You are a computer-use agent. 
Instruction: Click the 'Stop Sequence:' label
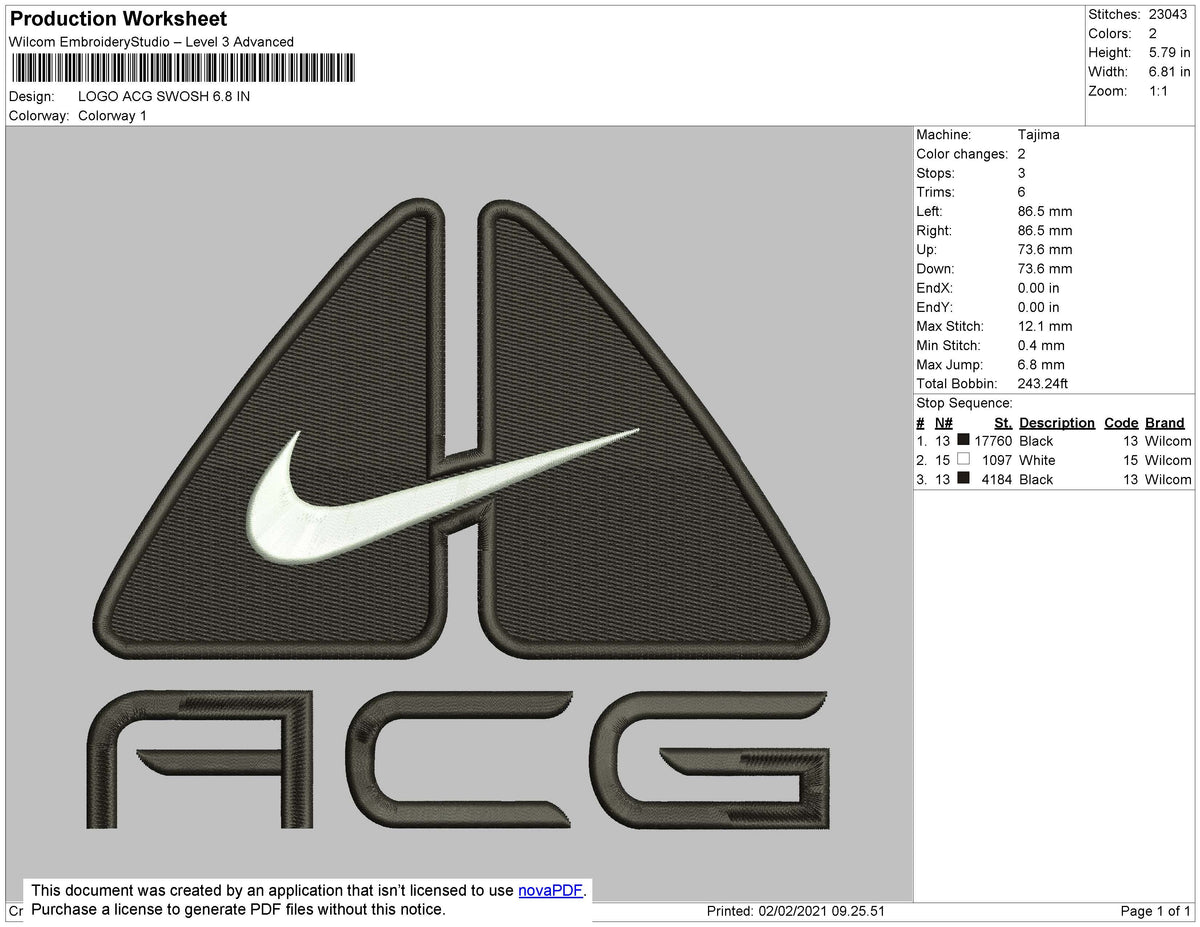(964, 403)
